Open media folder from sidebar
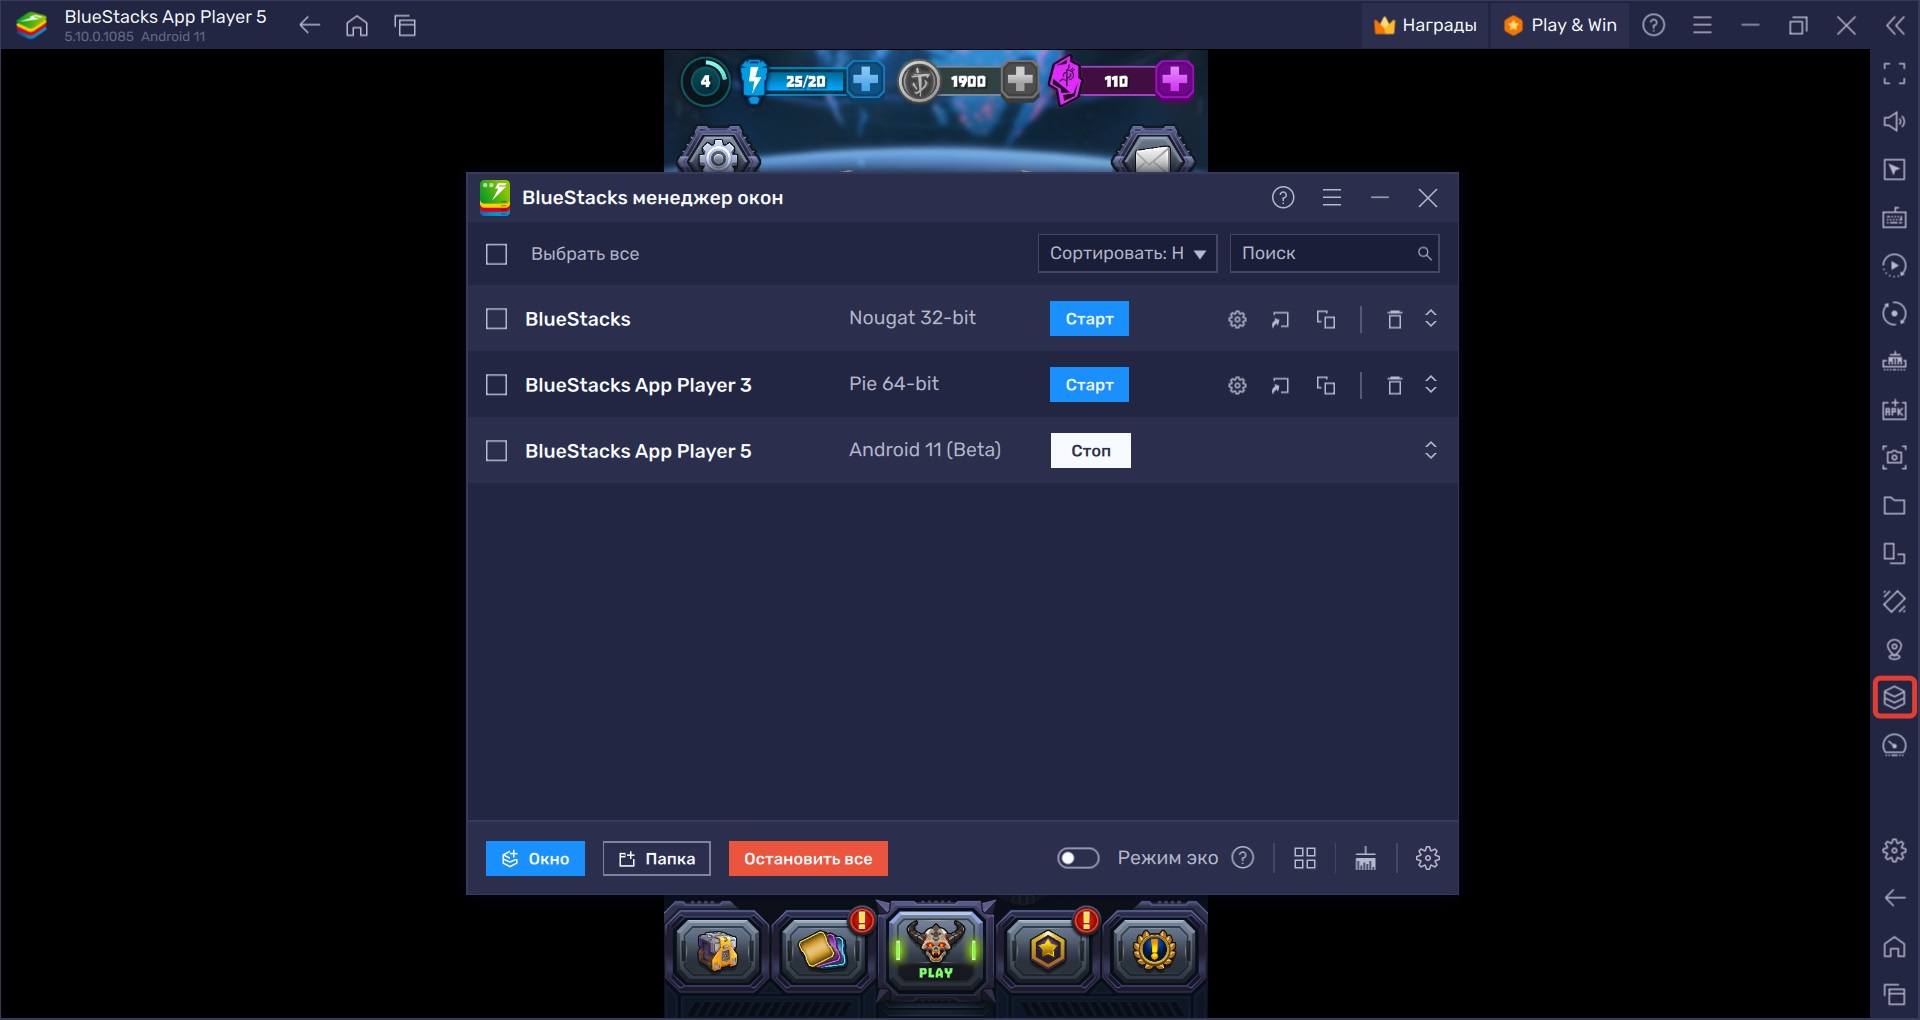The image size is (1920, 1020). [x=1894, y=506]
